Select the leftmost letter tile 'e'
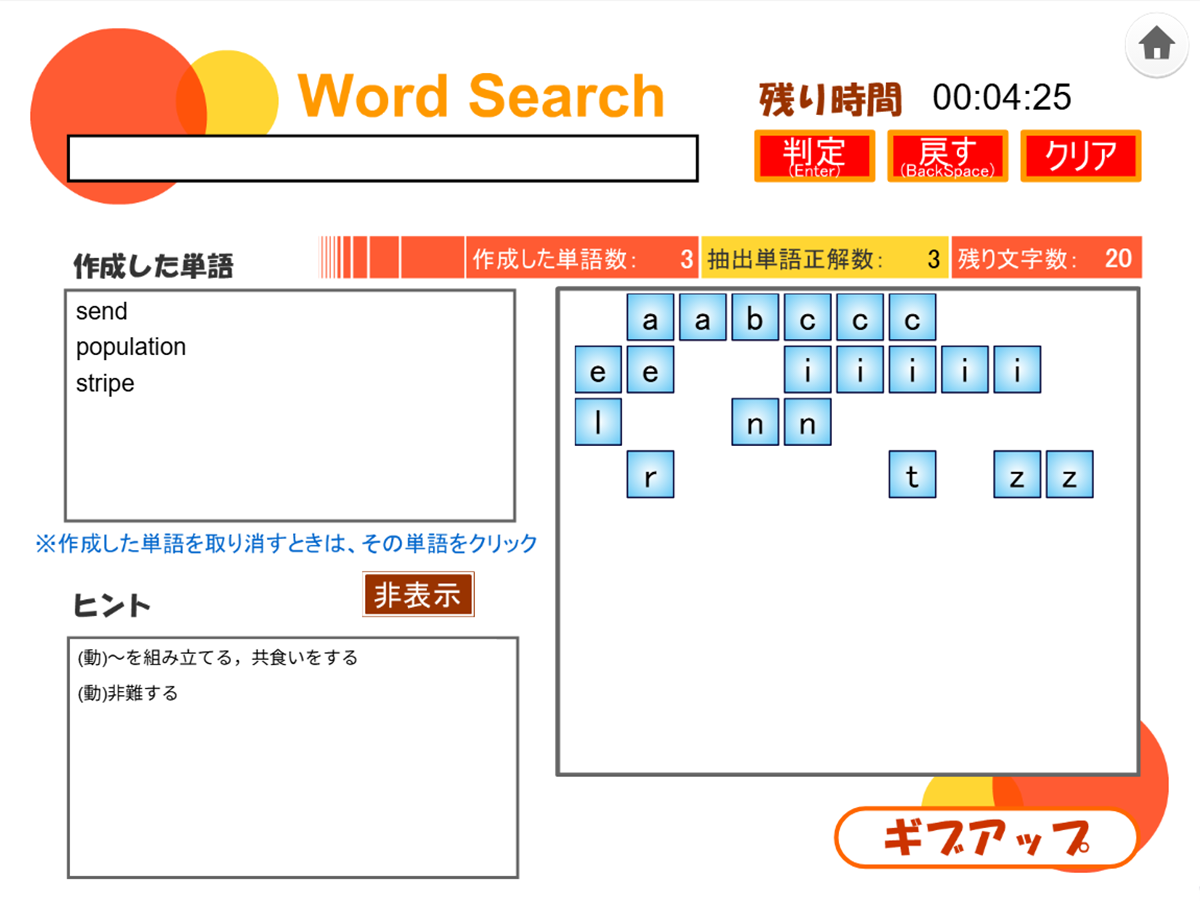This screenshot has width=1200, height=901. [x=598, y=369]
